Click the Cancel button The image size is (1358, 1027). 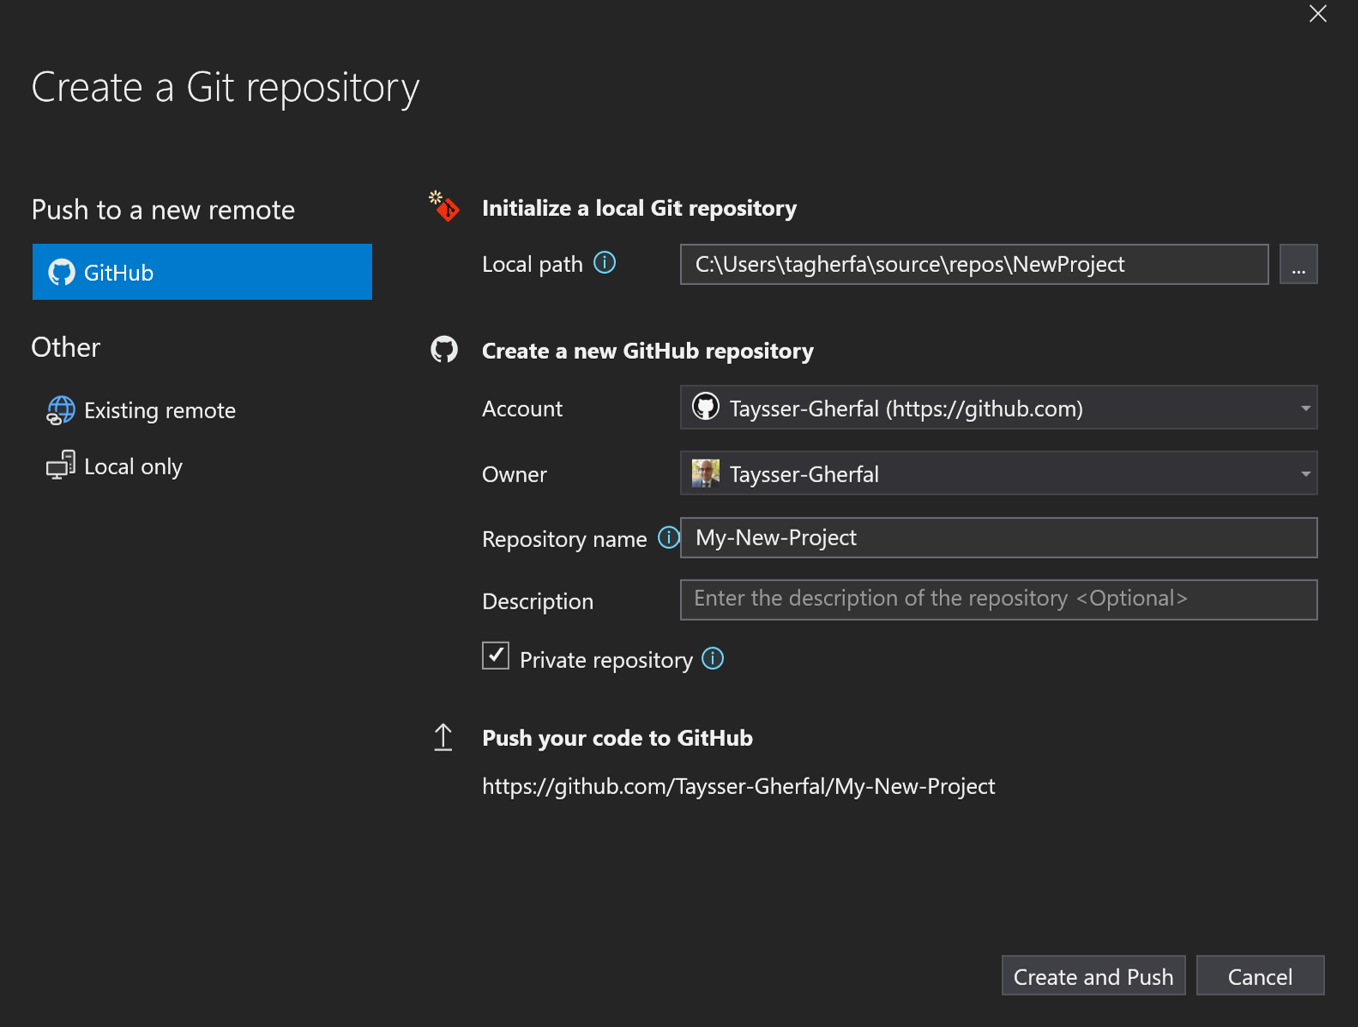point(1260,975)
